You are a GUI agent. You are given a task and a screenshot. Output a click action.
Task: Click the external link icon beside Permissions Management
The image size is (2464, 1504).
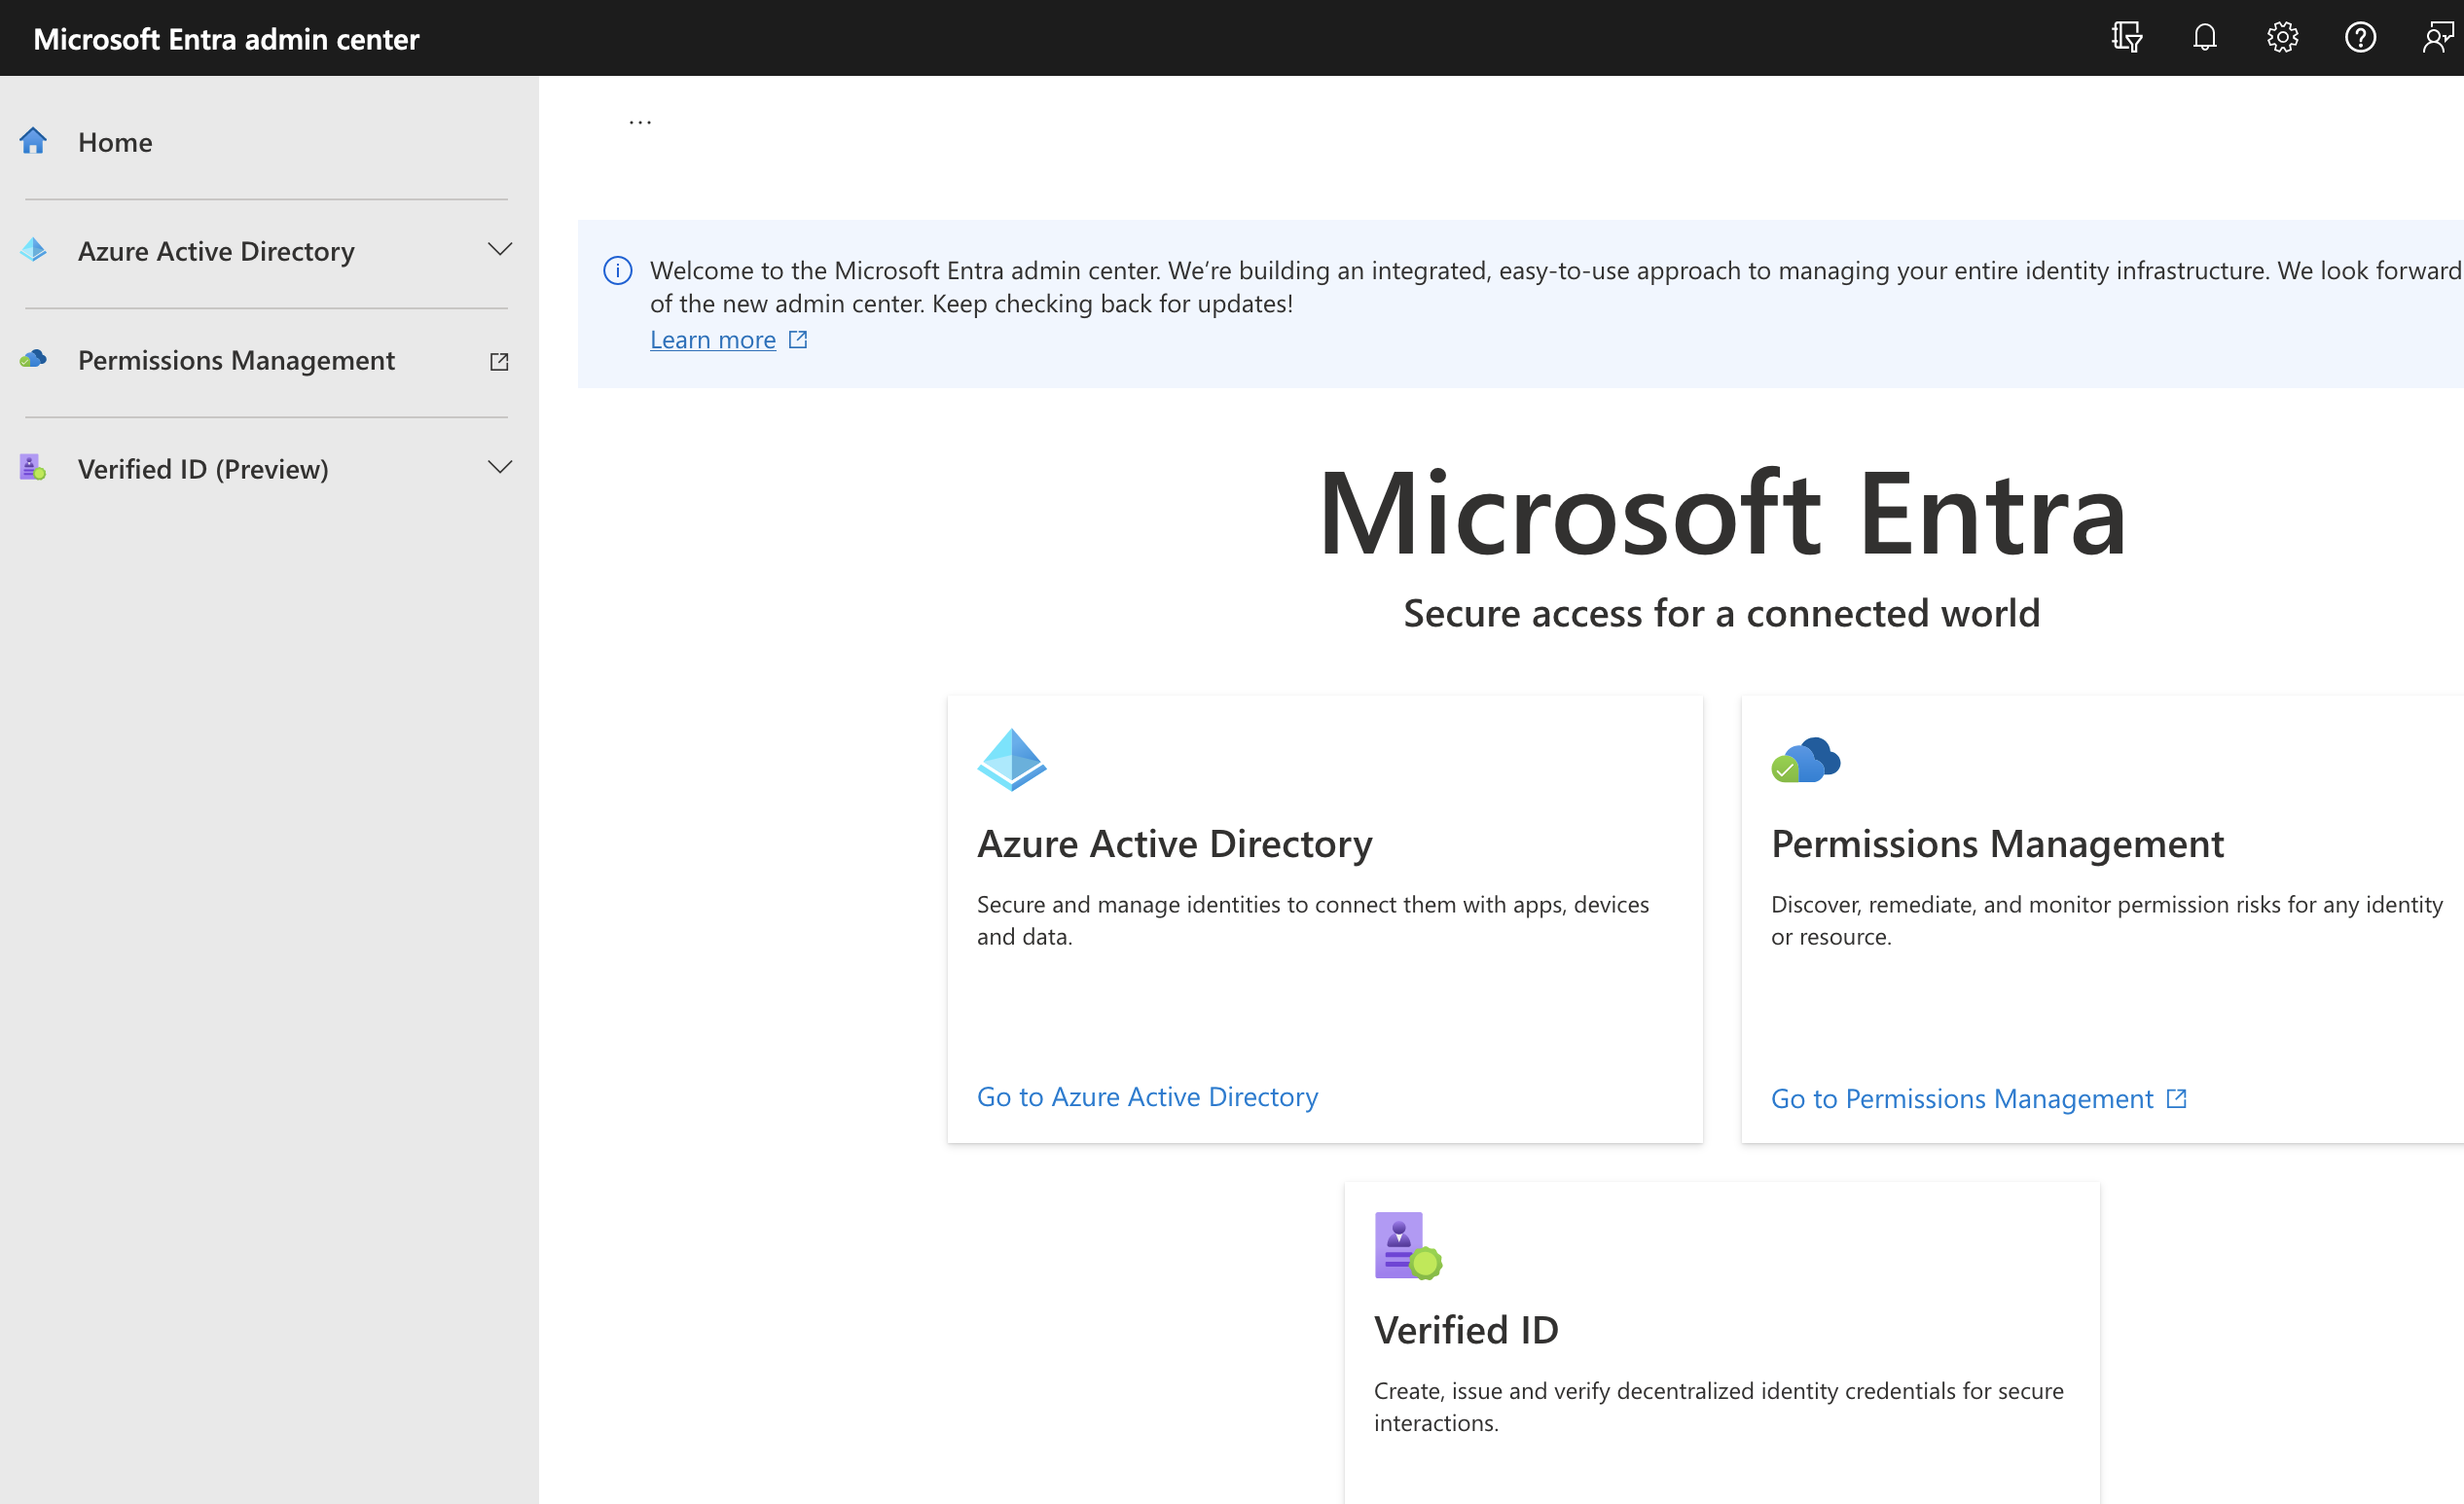pos(498,361)
